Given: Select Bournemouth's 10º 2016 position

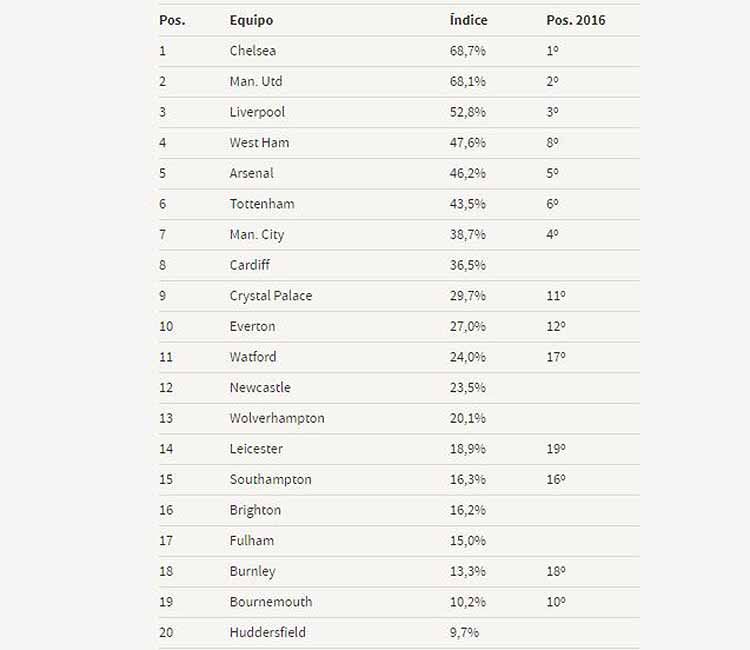Looking at the screenshot, I should coord(556,602).
